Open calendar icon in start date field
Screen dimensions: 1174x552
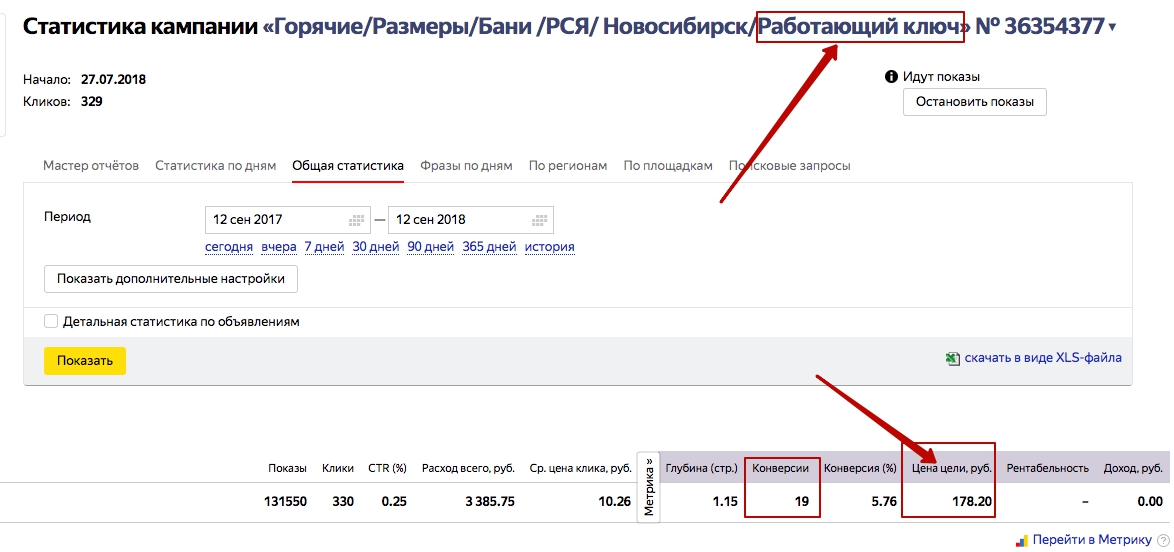[356, 219]
